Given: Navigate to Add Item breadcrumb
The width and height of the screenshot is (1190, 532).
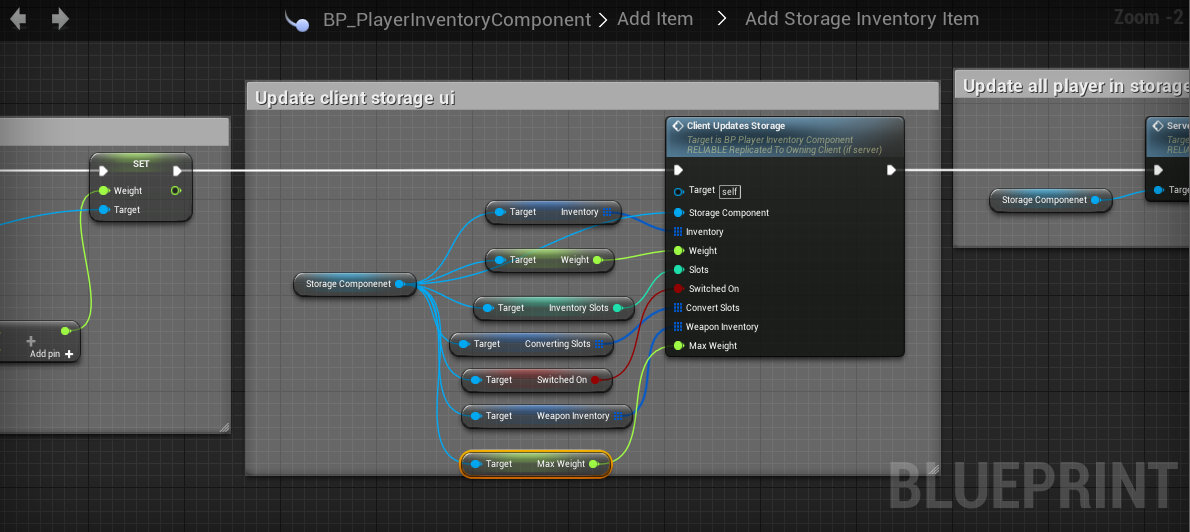Looking at the screenshot, I should [655, 20].
